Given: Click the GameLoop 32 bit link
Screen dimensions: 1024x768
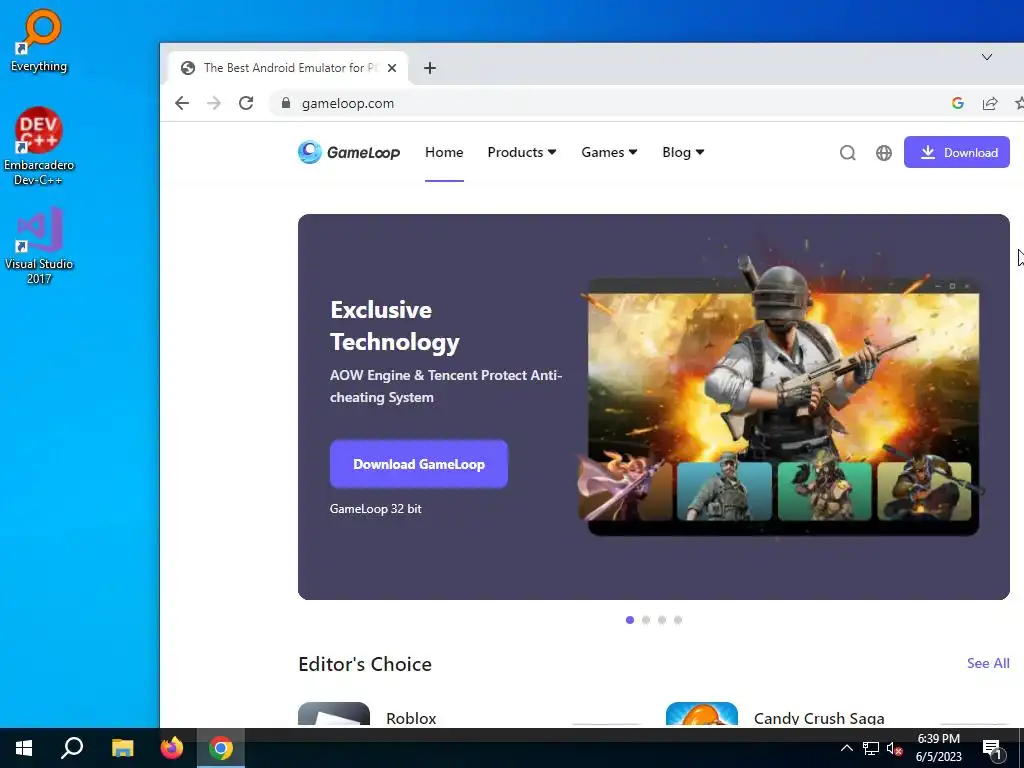Looking at the screenshot, I should [376, 509].
